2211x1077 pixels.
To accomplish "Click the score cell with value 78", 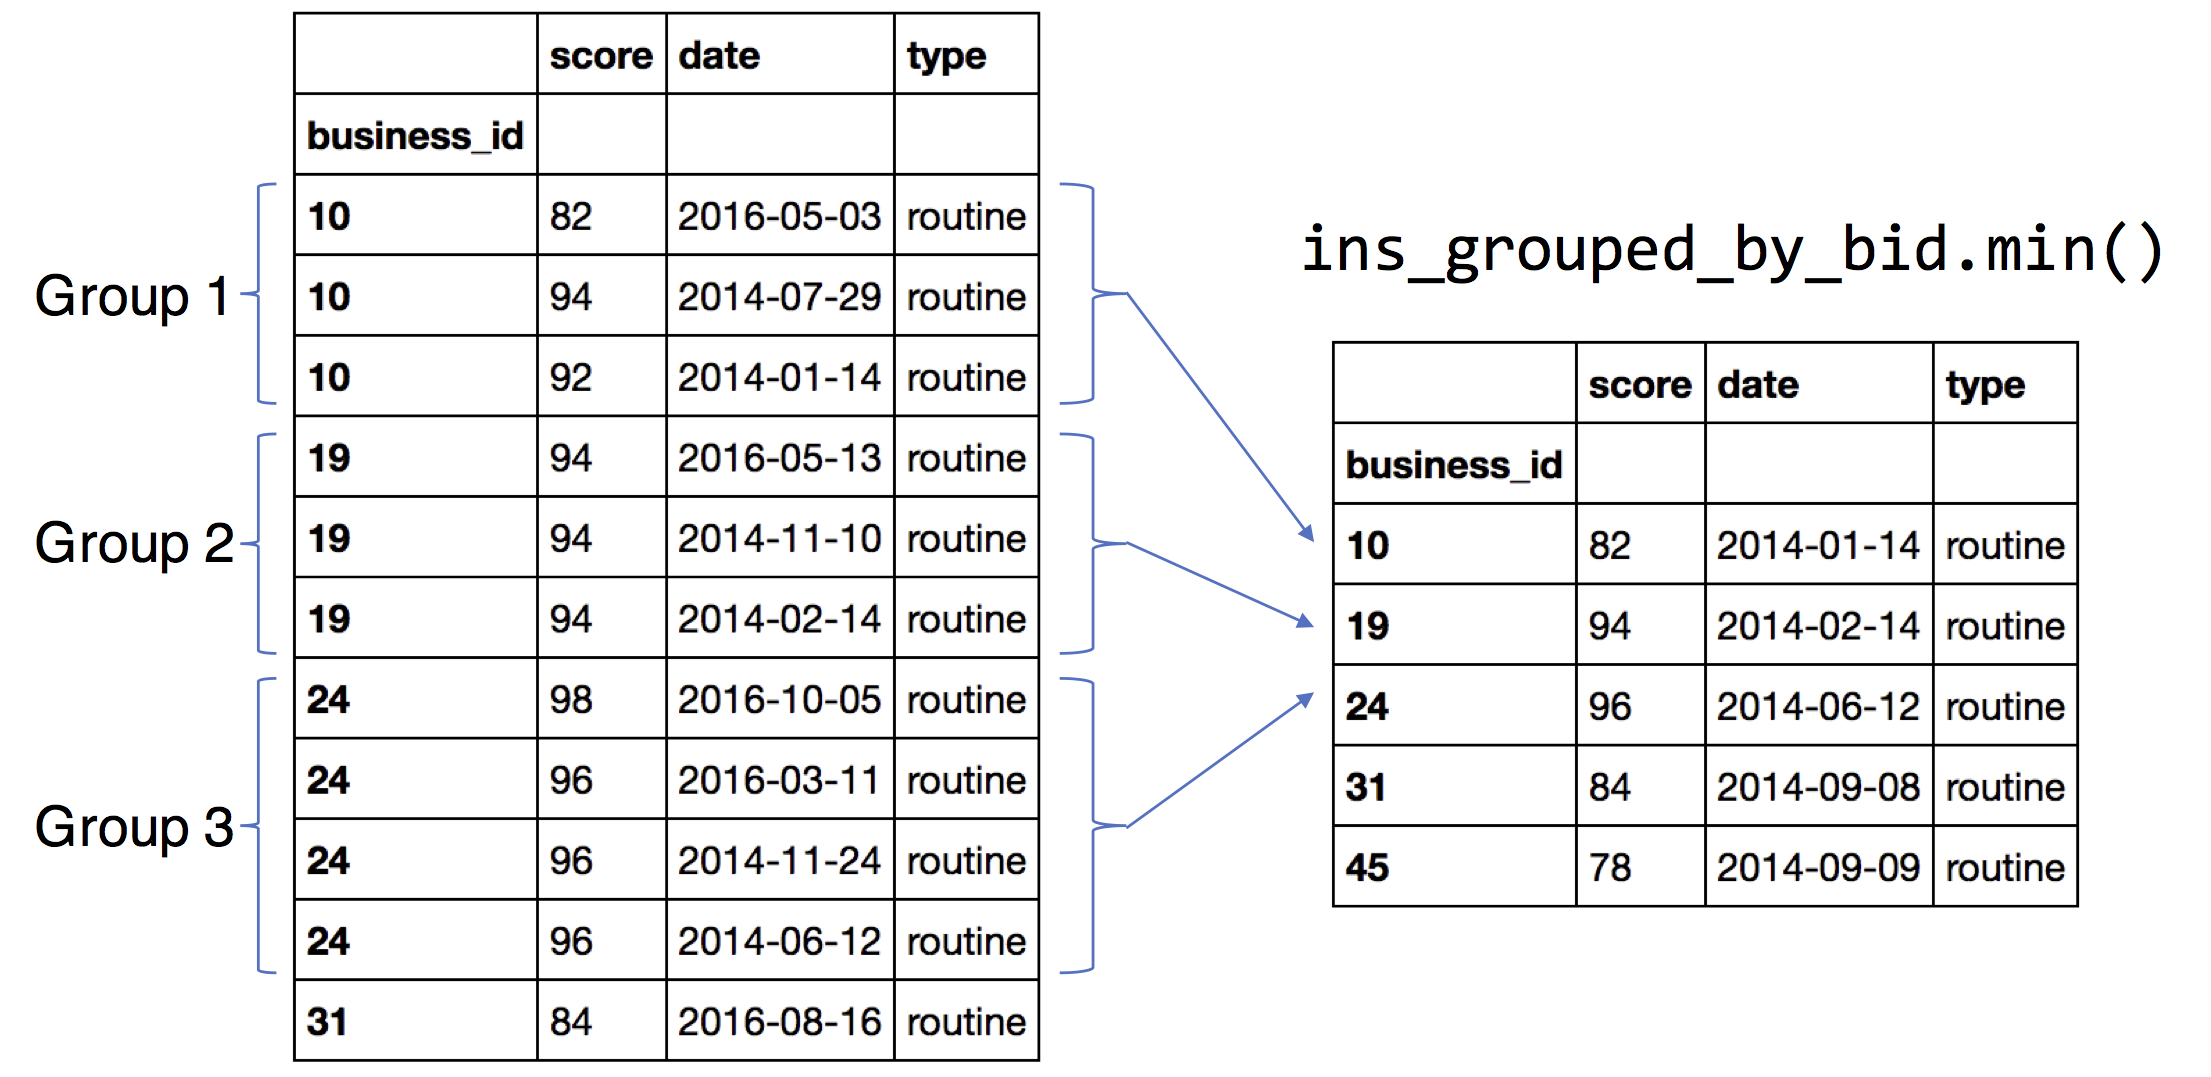I will pyautogui.click(x=1610, y=867).
